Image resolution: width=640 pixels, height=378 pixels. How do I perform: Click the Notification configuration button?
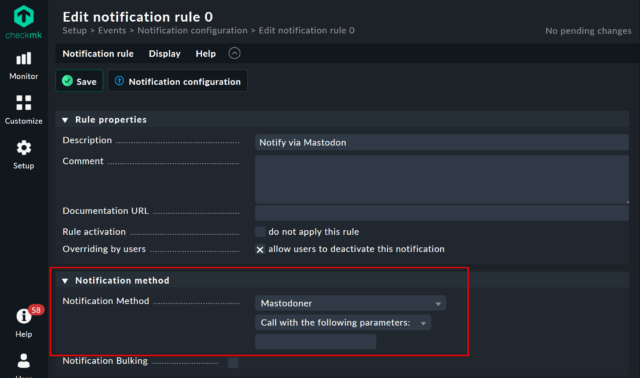tap(178, 81)
